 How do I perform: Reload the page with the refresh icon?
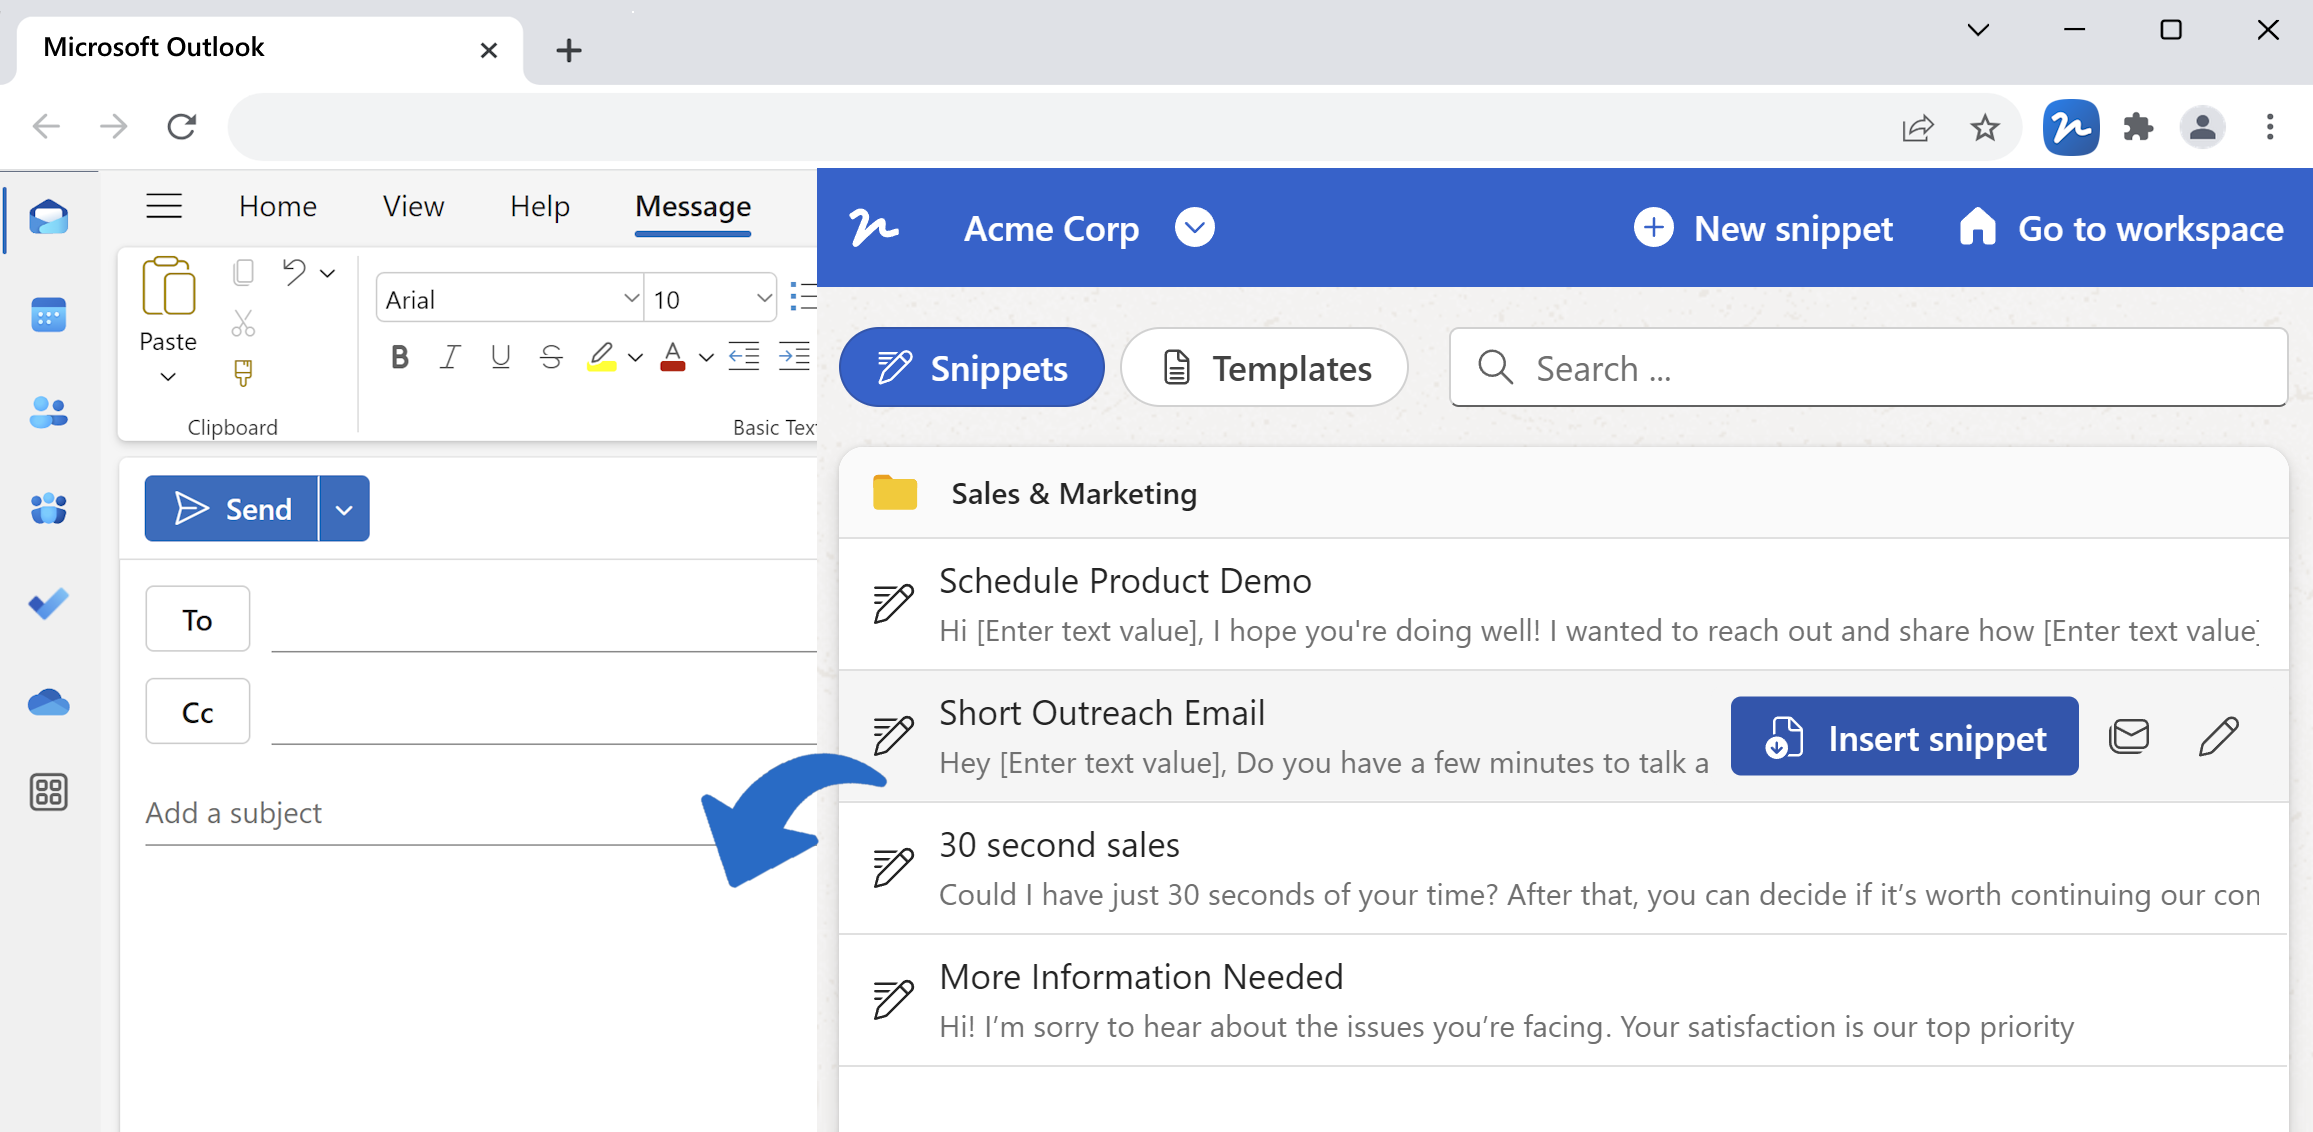coord(181,127)
